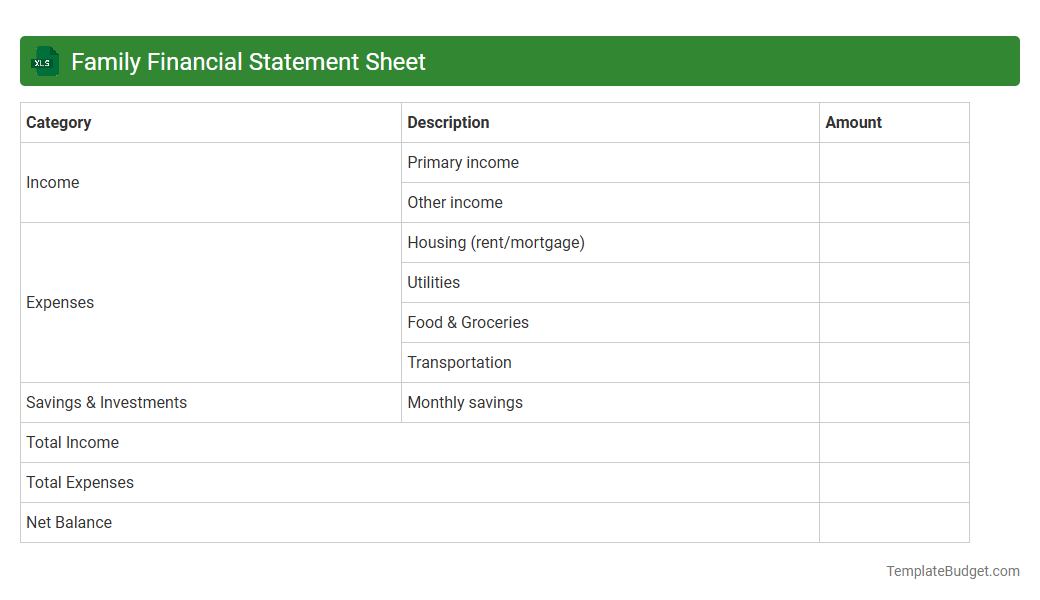Select the Transportation description cell
The width and height of the screenshot is (1040, 600).
pyautogui.click(x=459, y=362)
